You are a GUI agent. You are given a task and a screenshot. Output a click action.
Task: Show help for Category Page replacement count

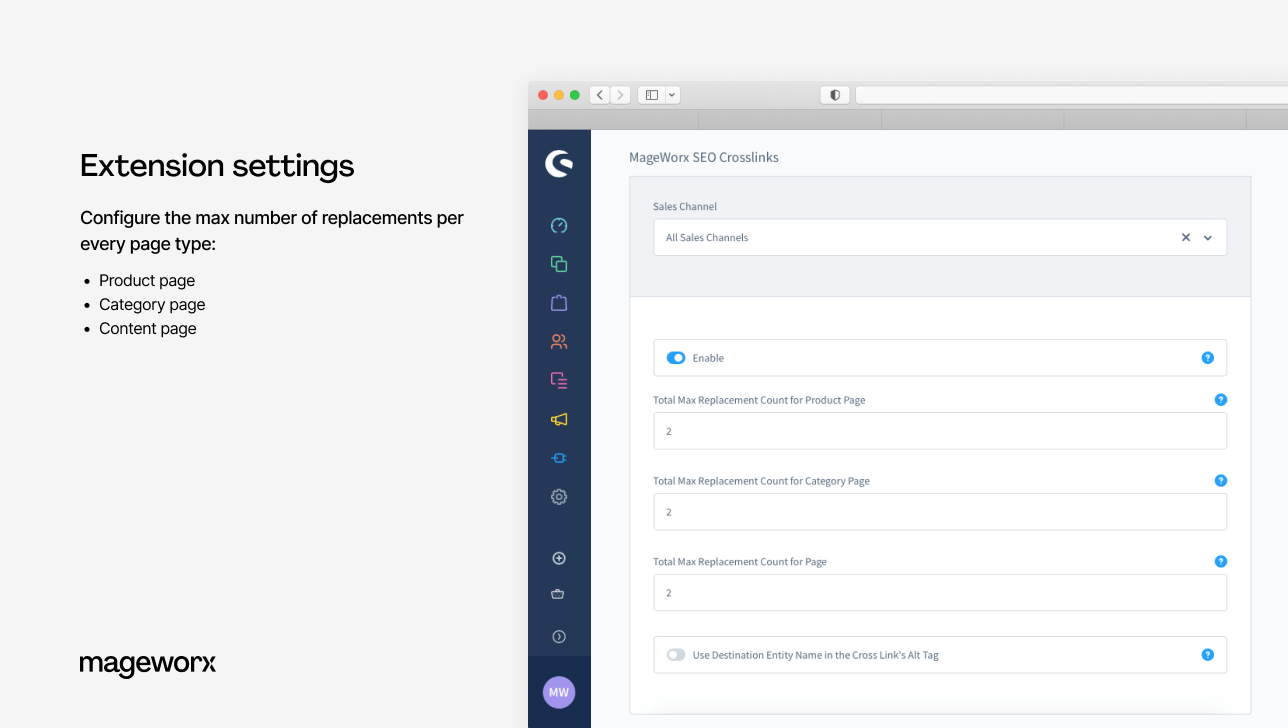point(1220,481)
